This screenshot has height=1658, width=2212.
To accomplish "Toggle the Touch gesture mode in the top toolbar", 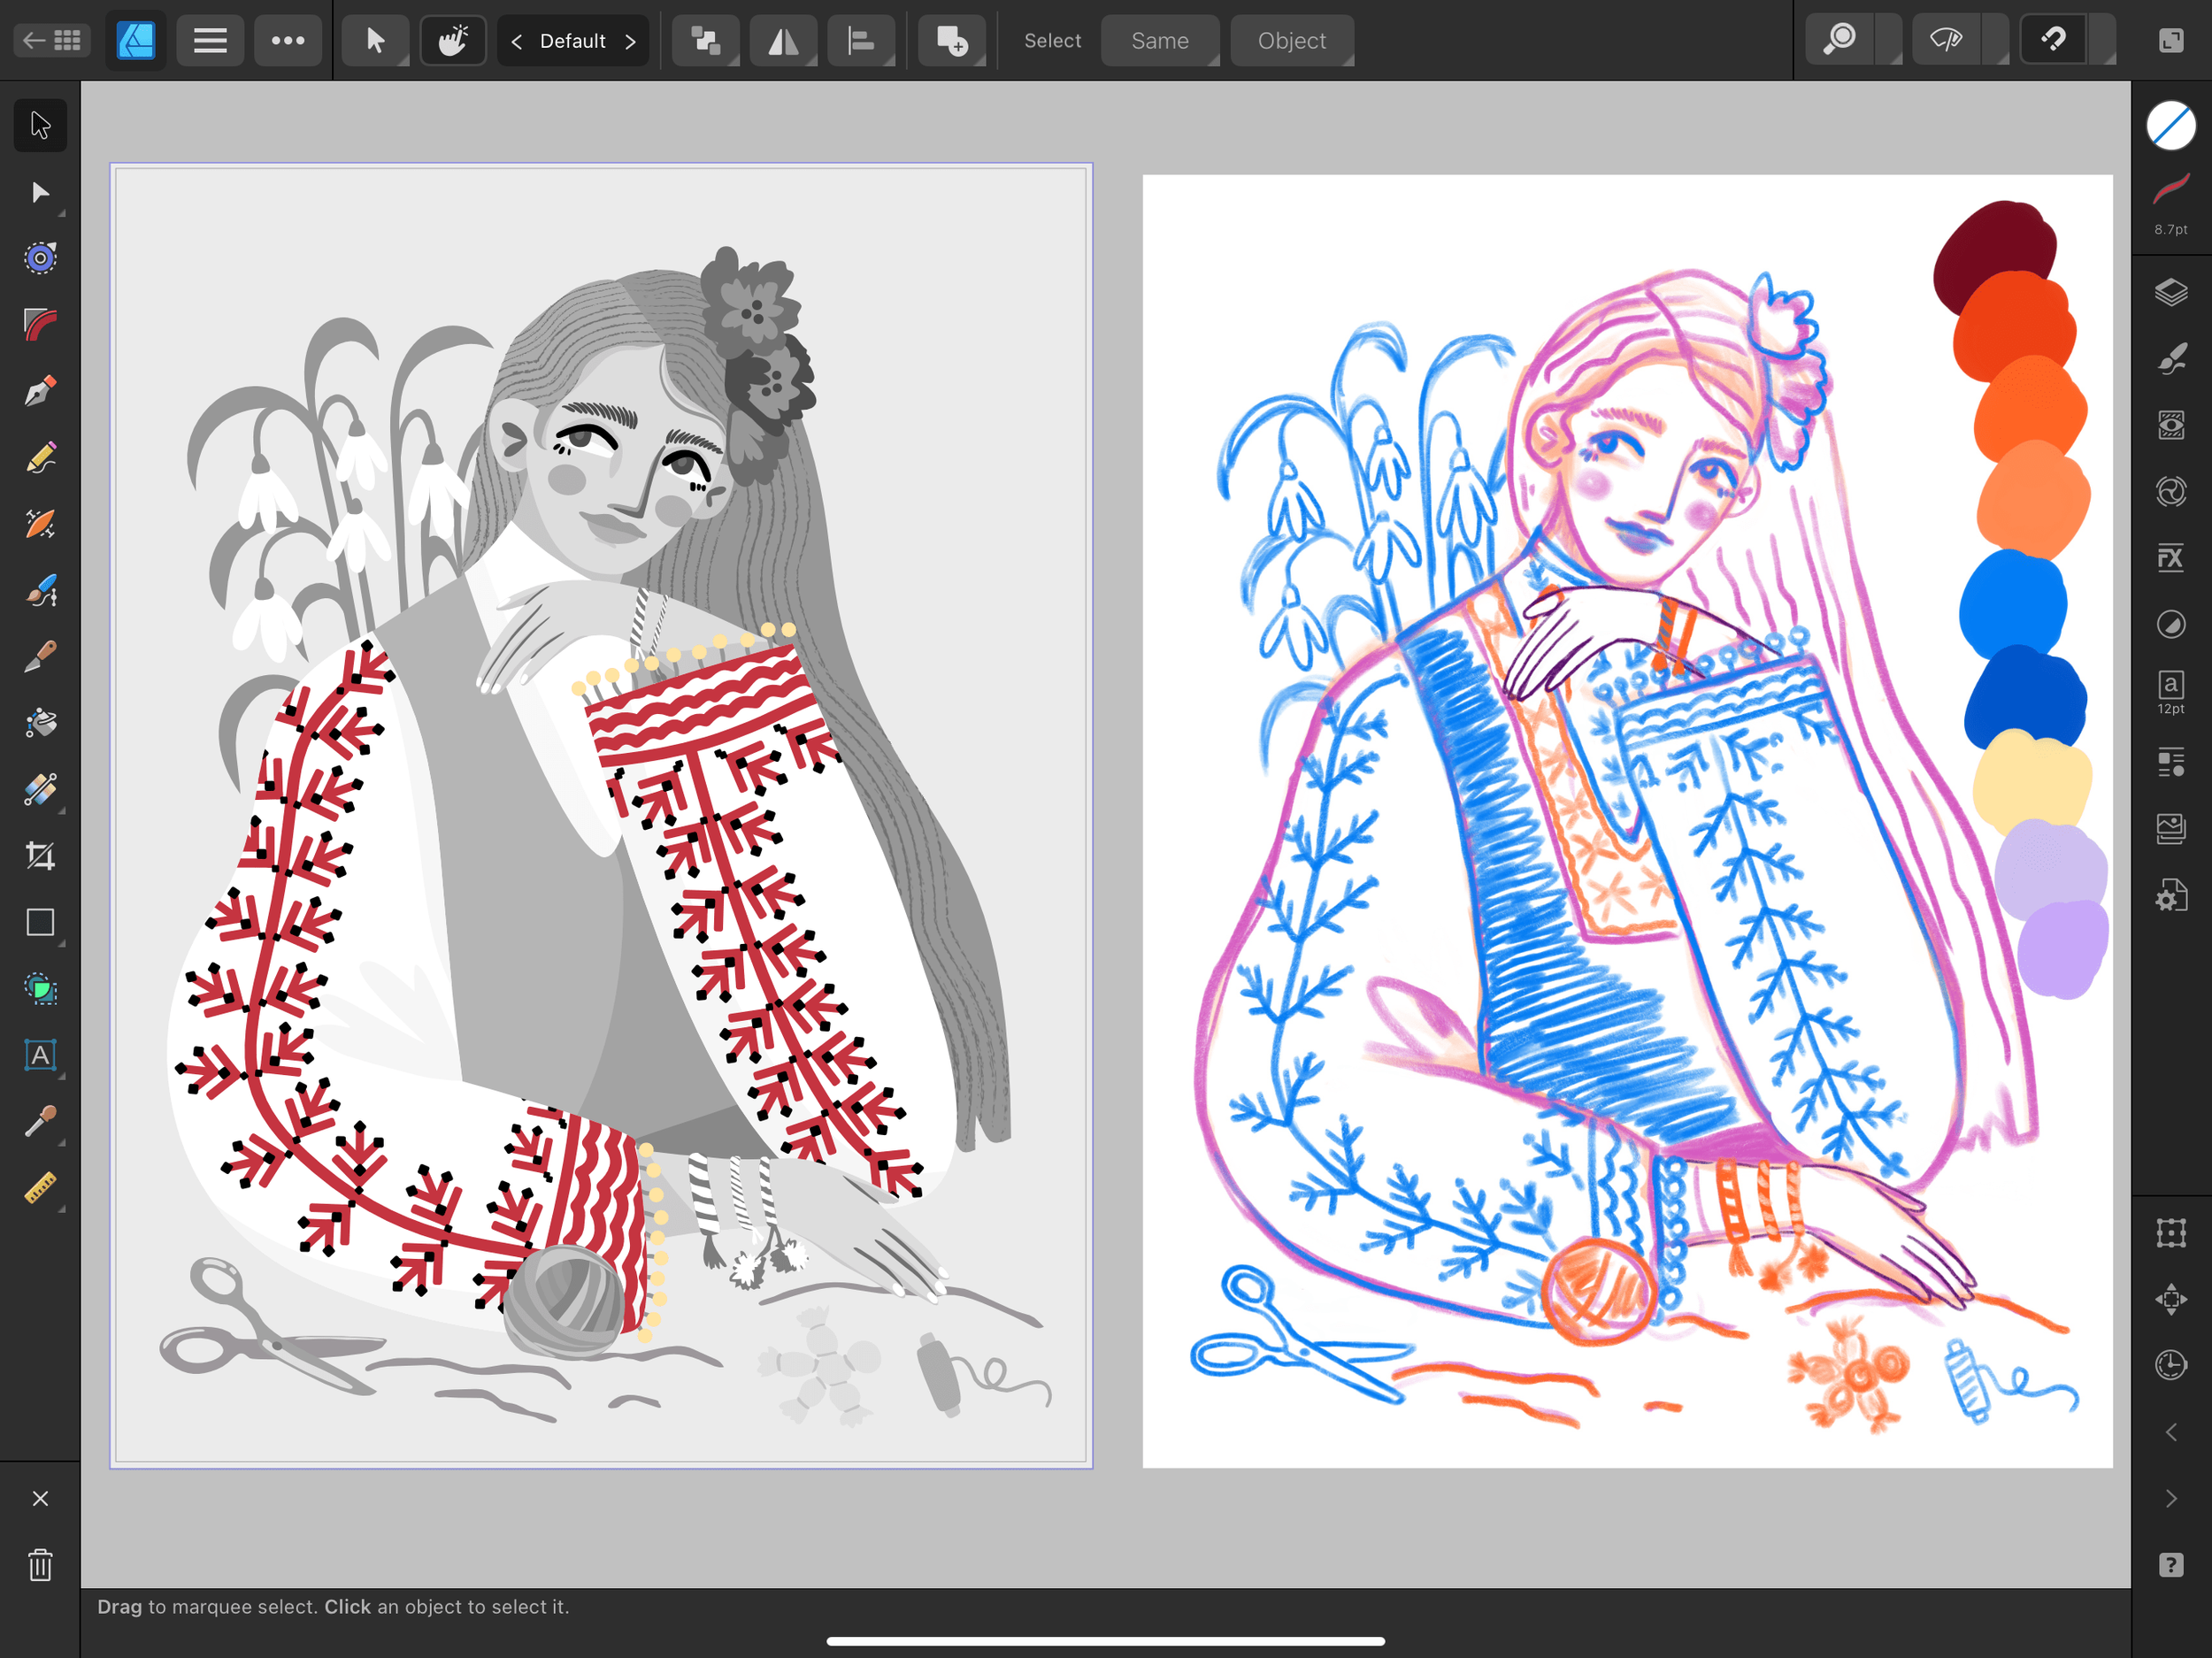I will click(x=453, y=40).
